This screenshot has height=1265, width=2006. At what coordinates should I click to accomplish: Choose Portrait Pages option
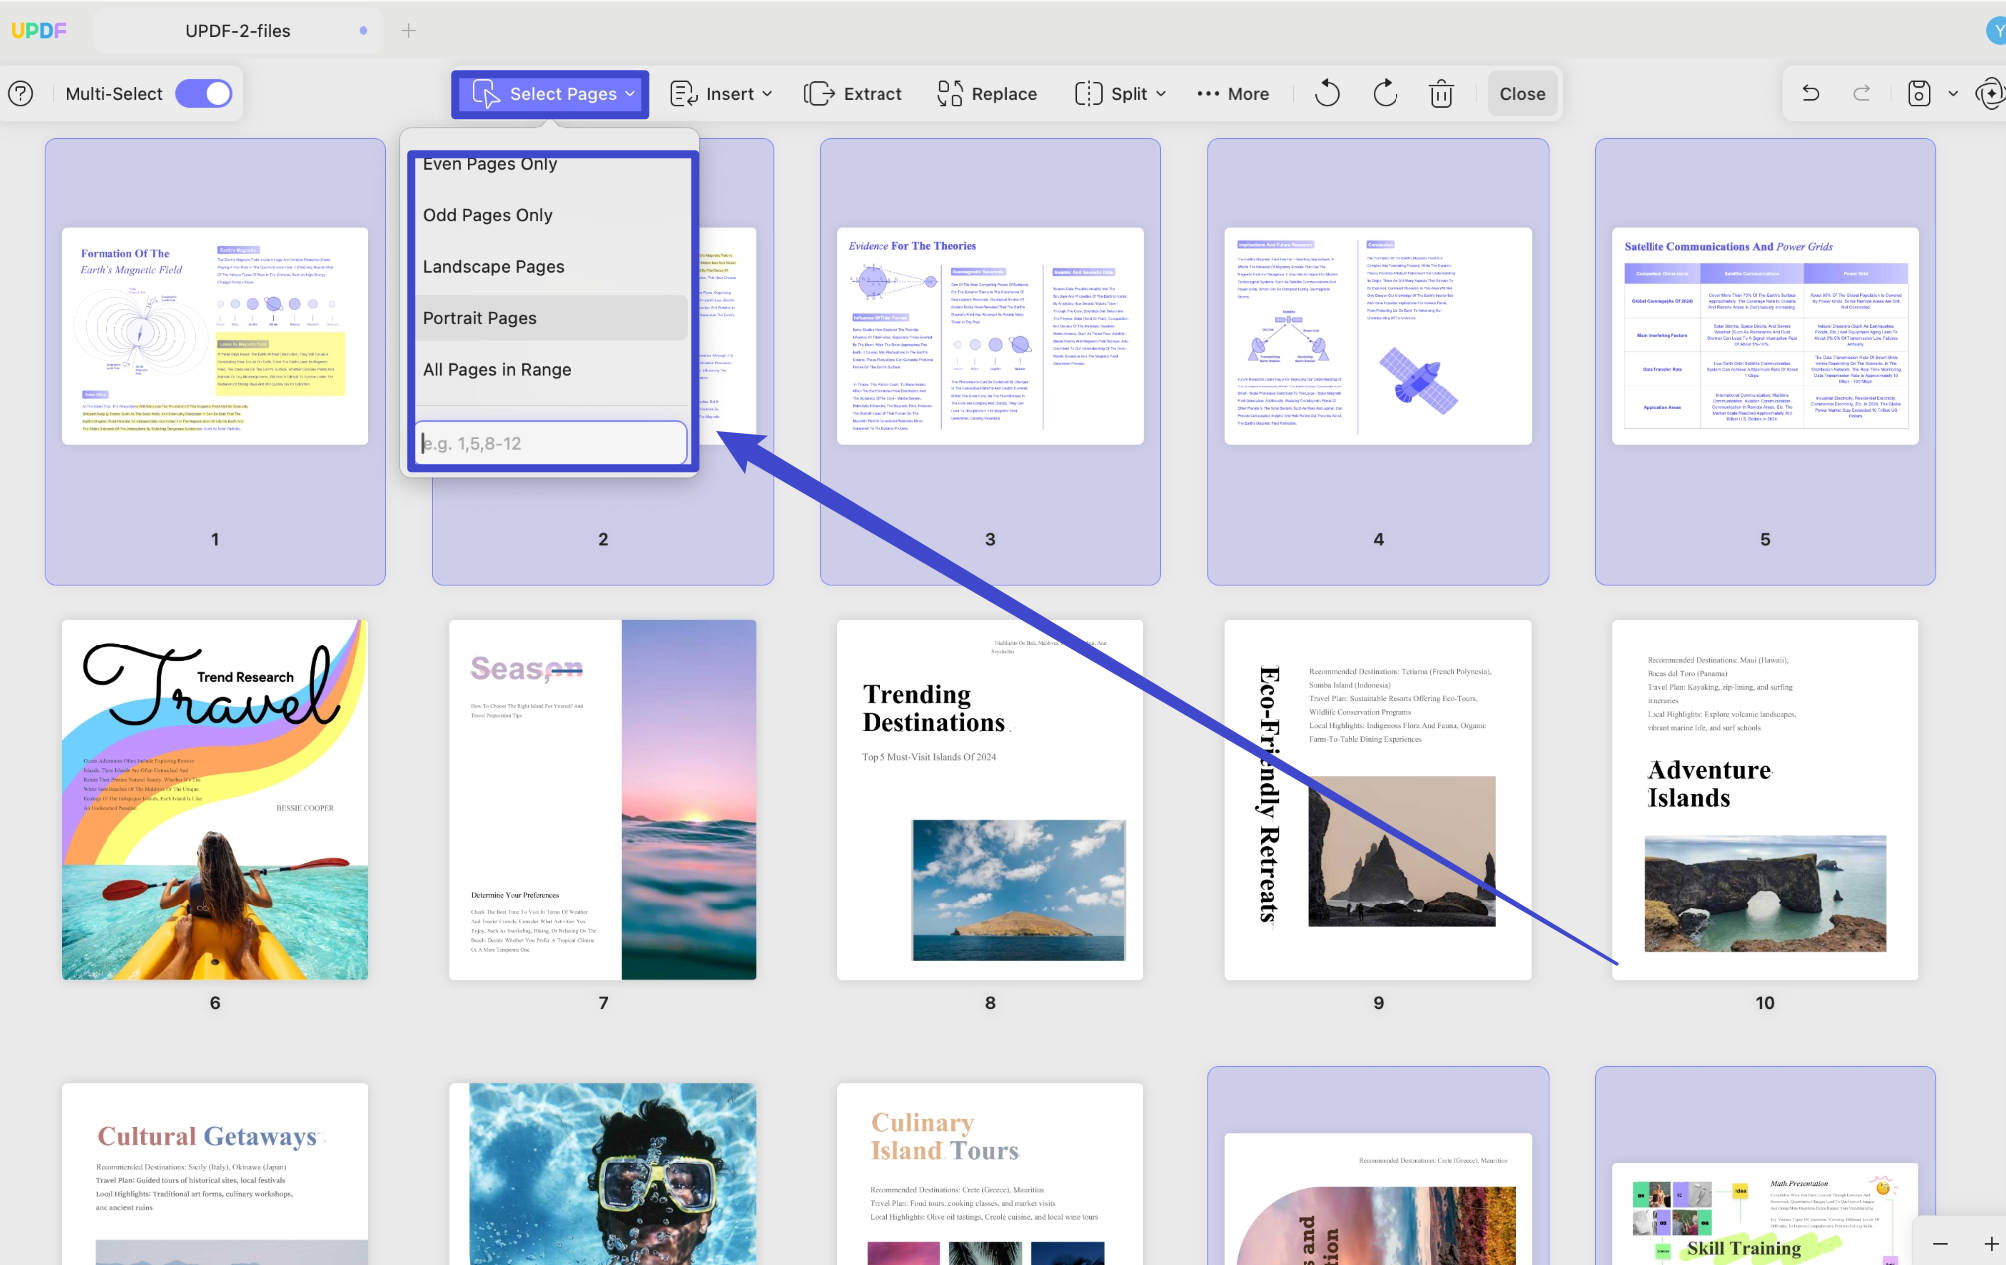[x=480, y=318]
